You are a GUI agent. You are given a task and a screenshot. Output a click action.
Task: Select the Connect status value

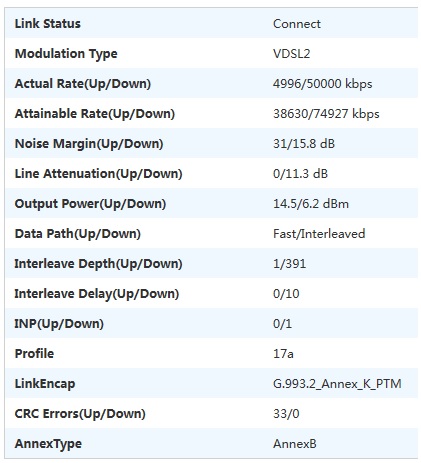click(x=297, y=24)
